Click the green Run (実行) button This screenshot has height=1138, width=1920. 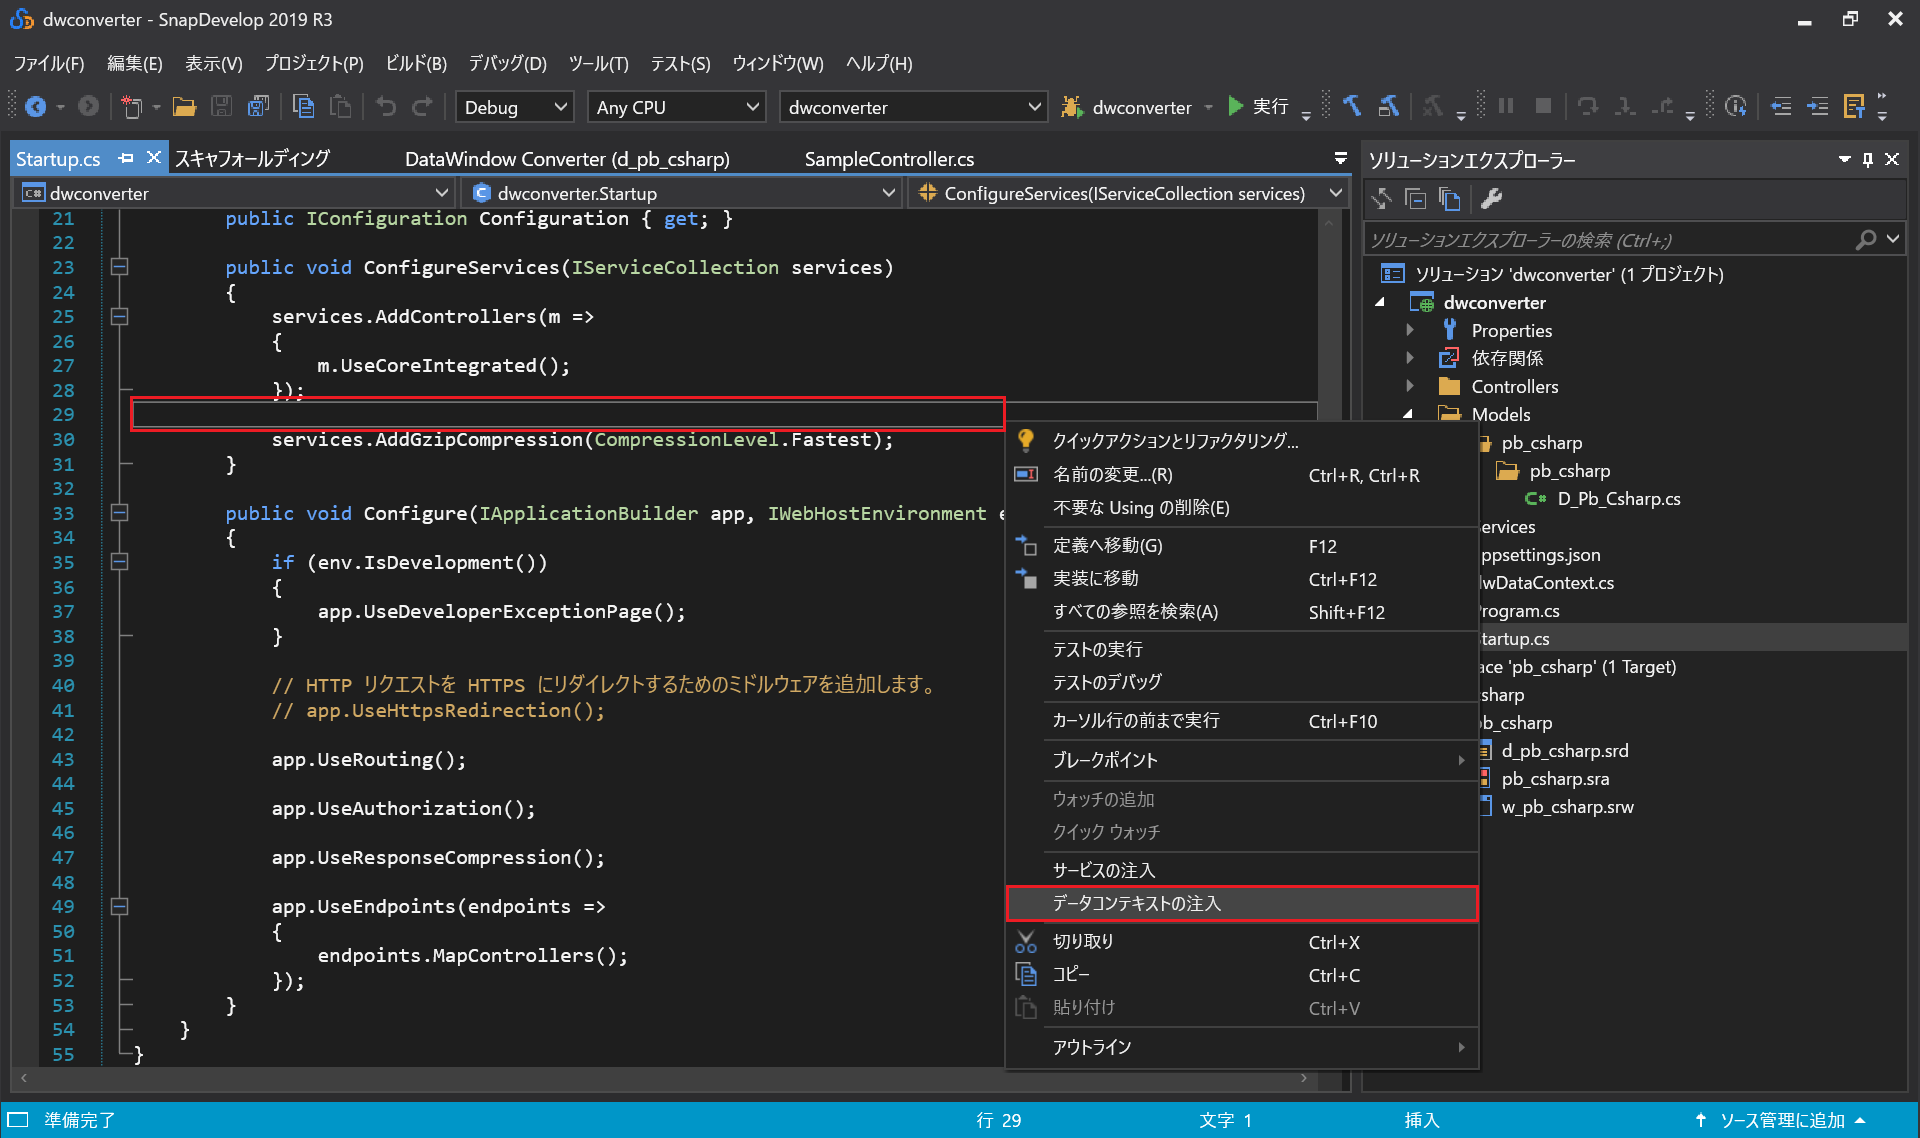(x=1259, y=107)
